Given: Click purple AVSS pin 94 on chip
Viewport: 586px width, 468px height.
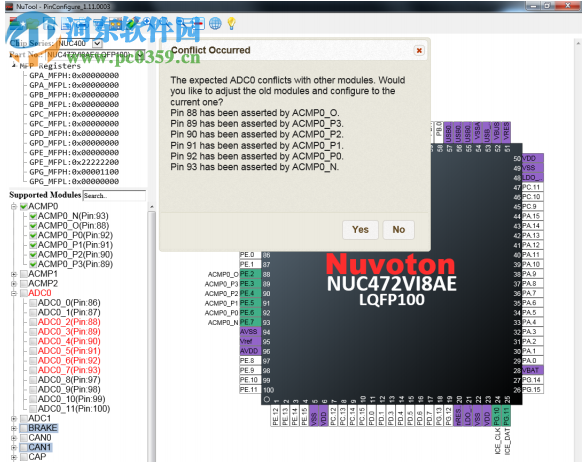Looking at the screenshot, I should tap(250, 332).
